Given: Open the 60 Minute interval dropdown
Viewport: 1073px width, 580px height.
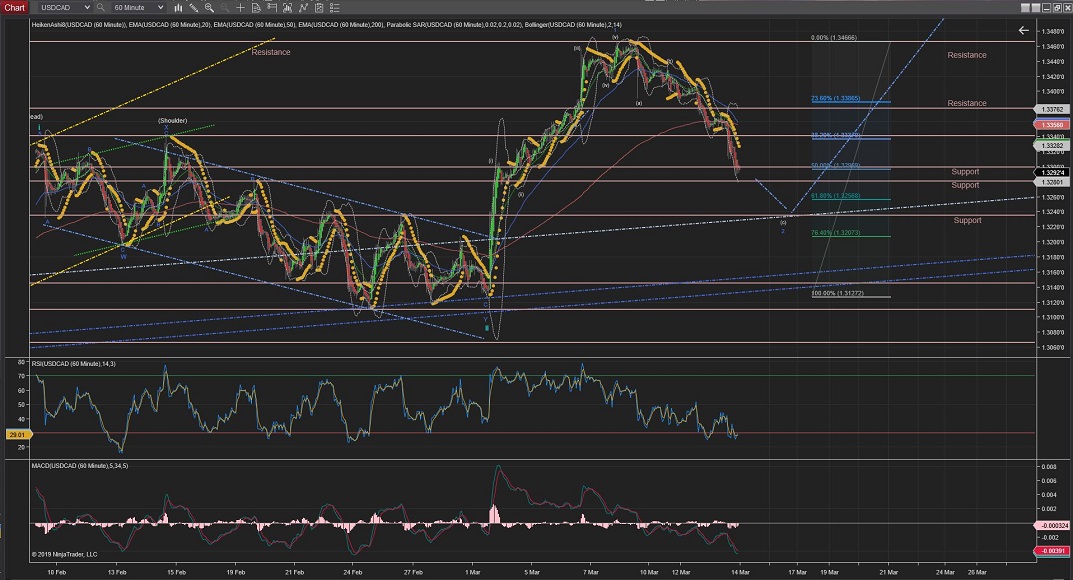Looking at the screenshot, I should point(138,8).
